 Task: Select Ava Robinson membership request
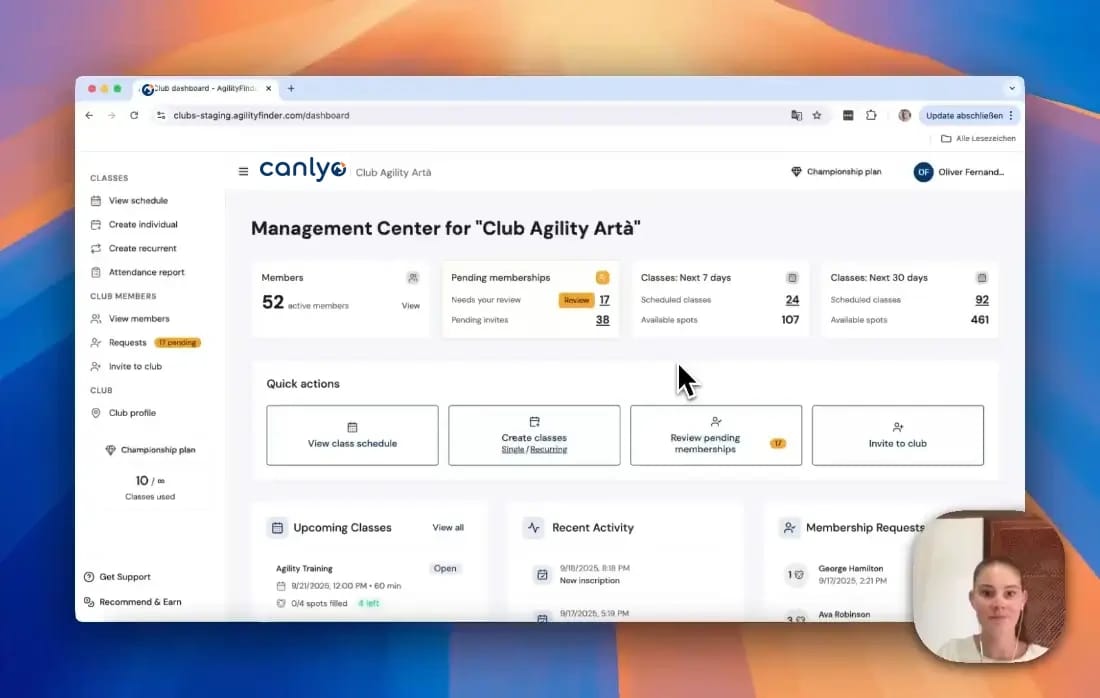(844, 615)
